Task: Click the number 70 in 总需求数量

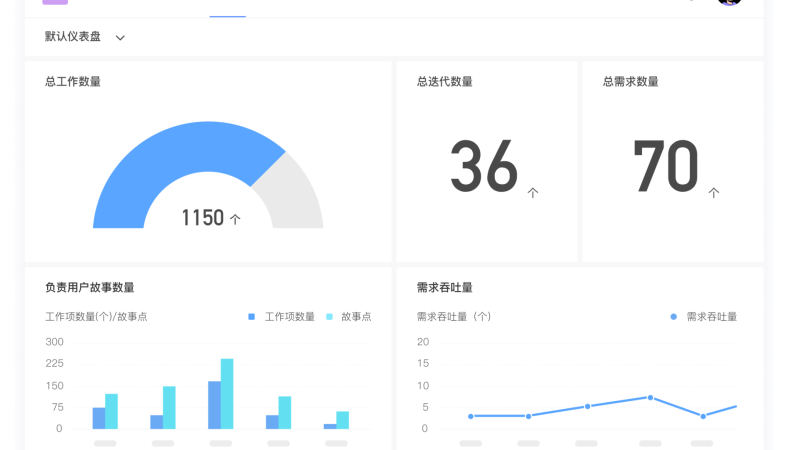Action: [x=666, y=166]
